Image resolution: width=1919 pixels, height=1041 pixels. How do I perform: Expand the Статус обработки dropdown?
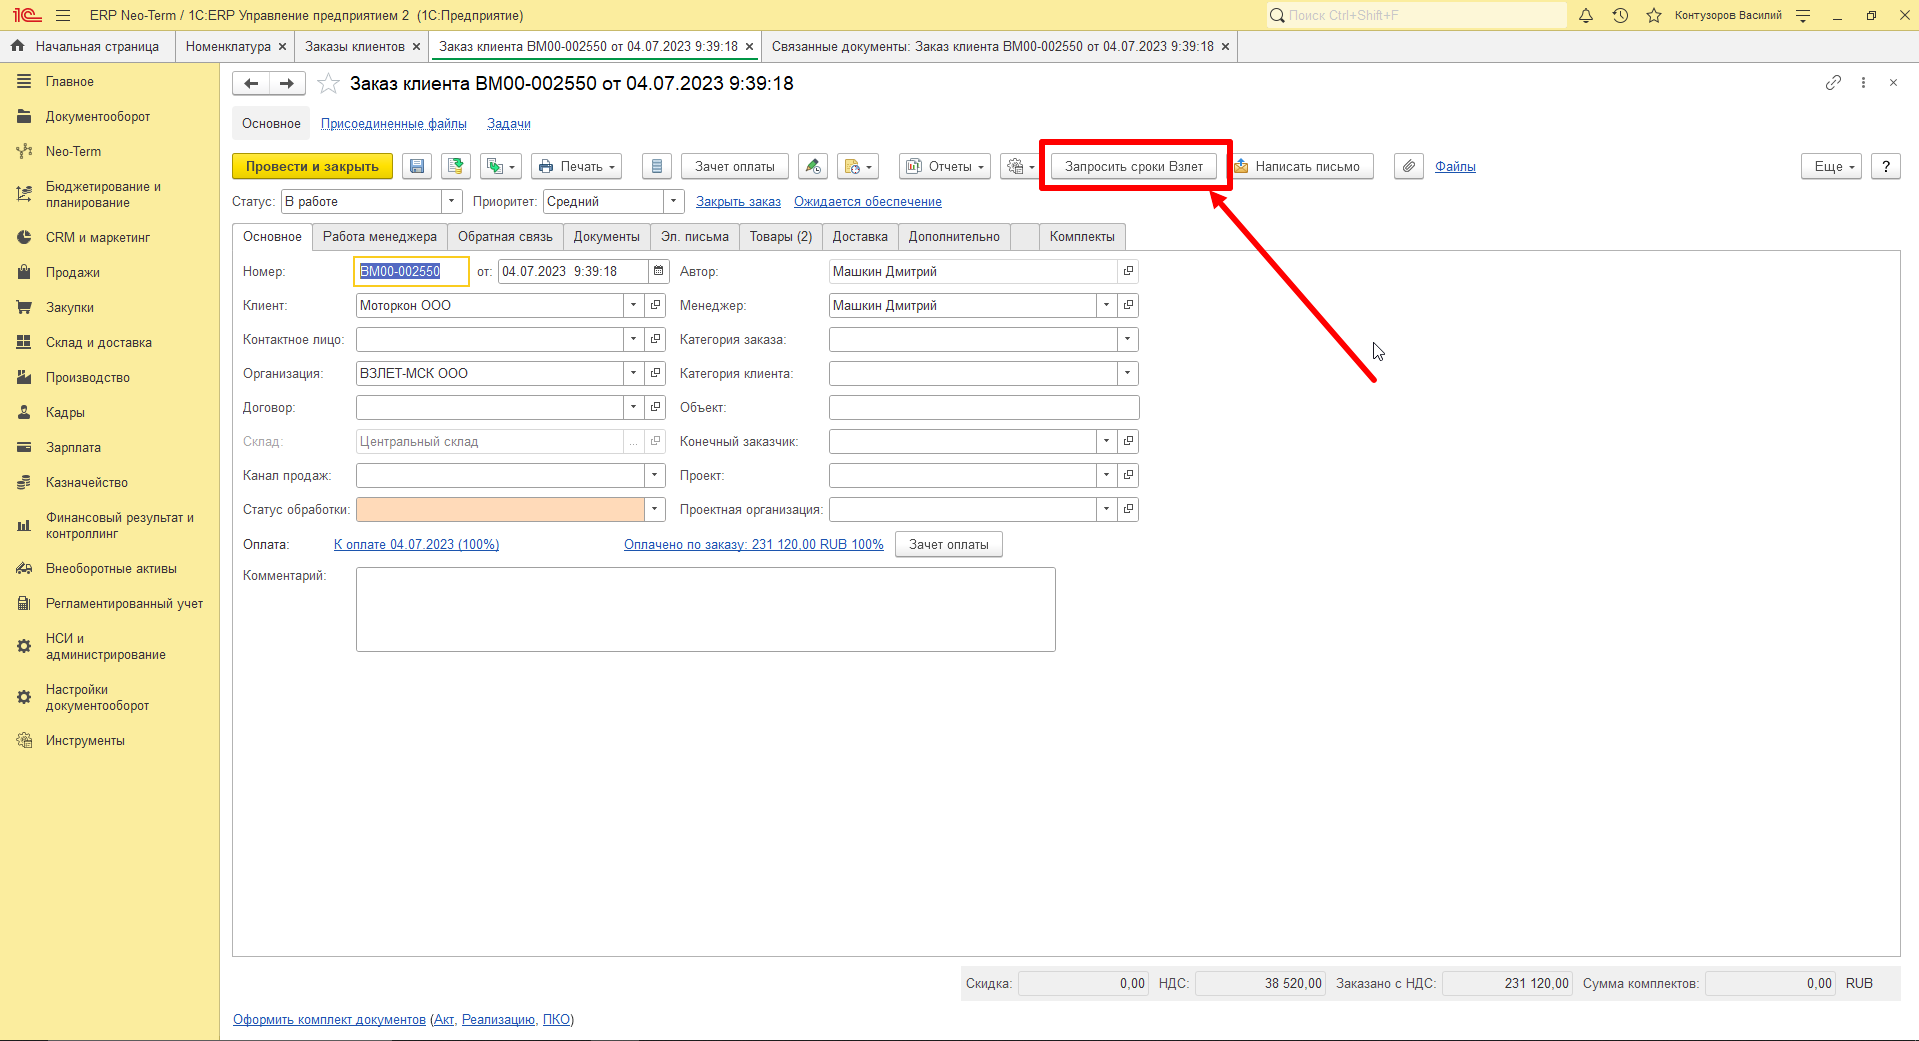pyautogui.click(x=655, y=510)
